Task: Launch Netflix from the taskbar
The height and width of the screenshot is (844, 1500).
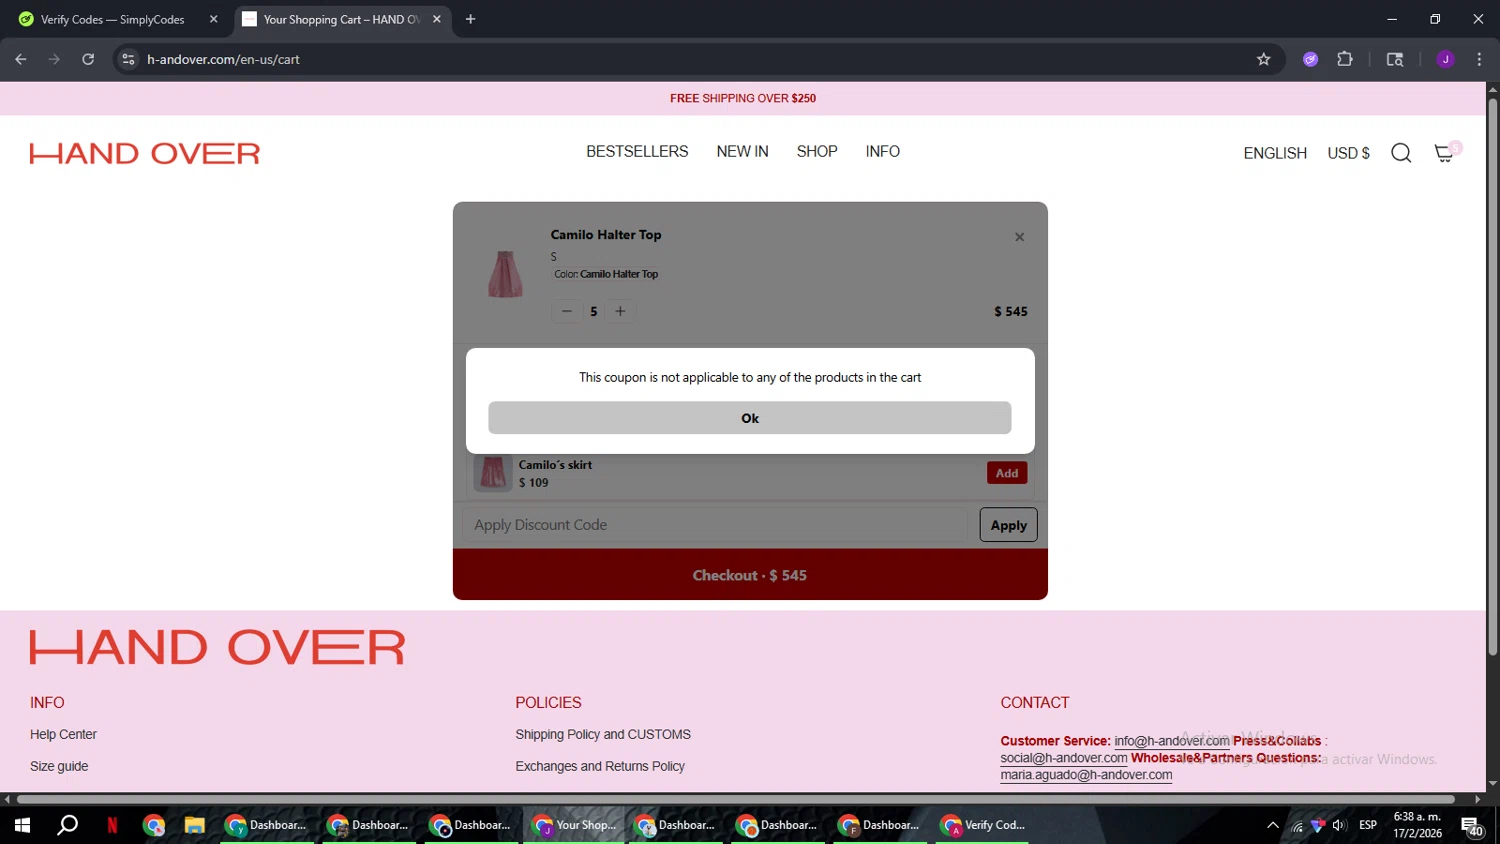Action: coord(112,825)
